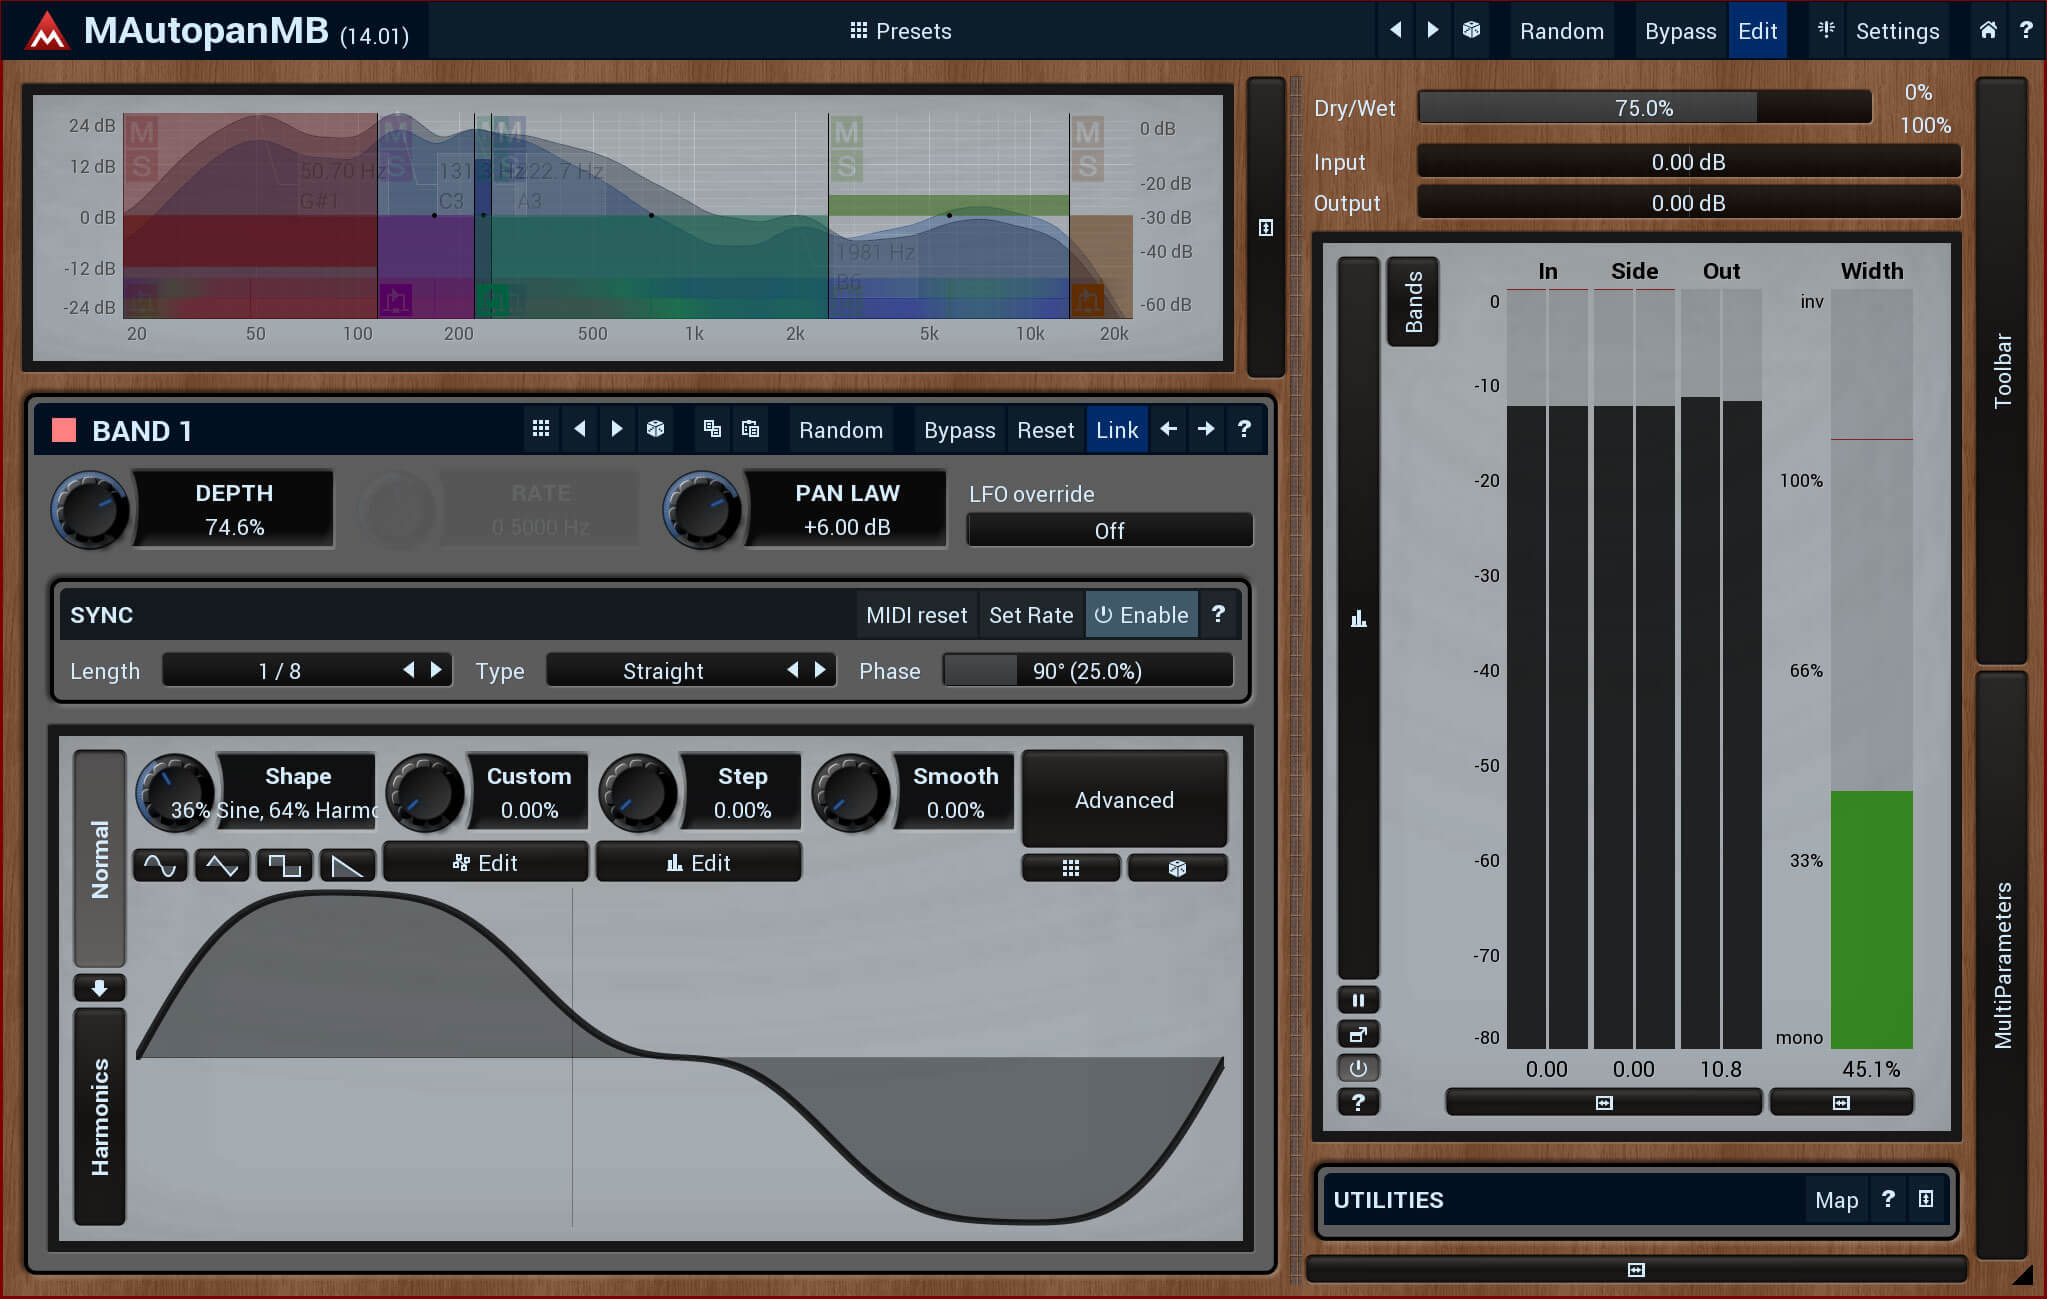Open the LFO override Off selector
The height and width of the screenshot is (1299, 2047).
[1109, 530]
